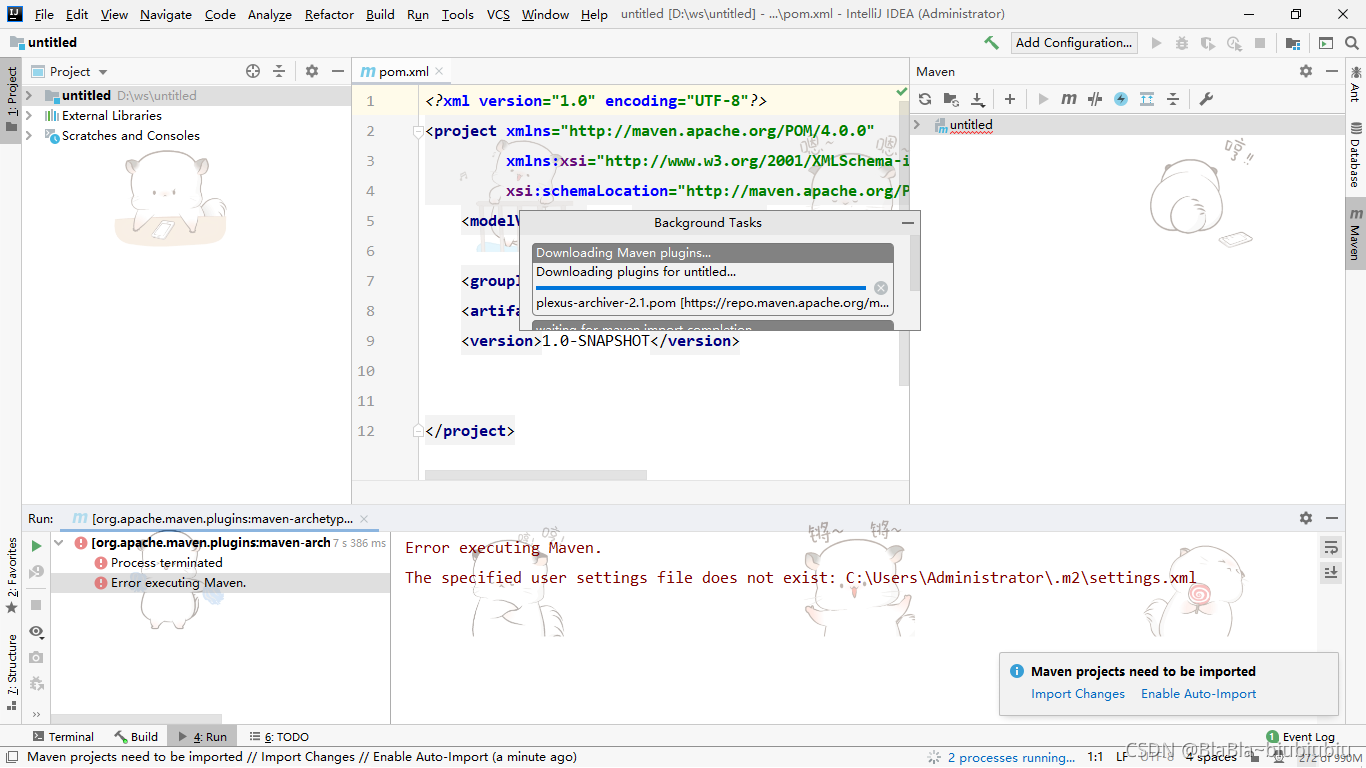The width and height of the screenshot is (1366, 768).
Task: Switch to the Terminal tool tab
Action: [63, 736]
